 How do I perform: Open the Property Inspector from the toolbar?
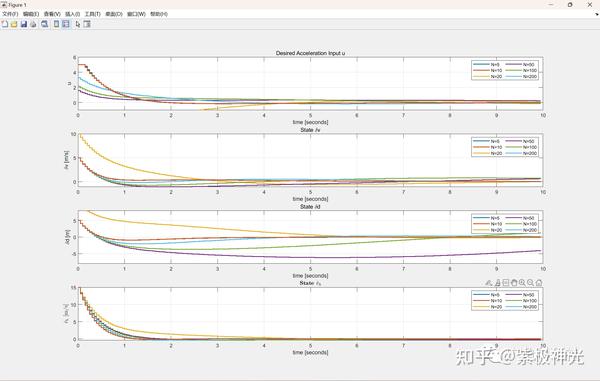coord(87,24)
